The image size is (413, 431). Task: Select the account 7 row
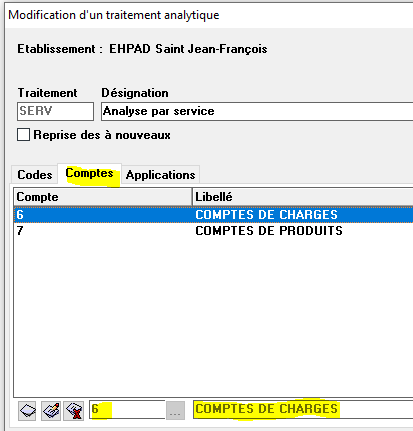213,231
